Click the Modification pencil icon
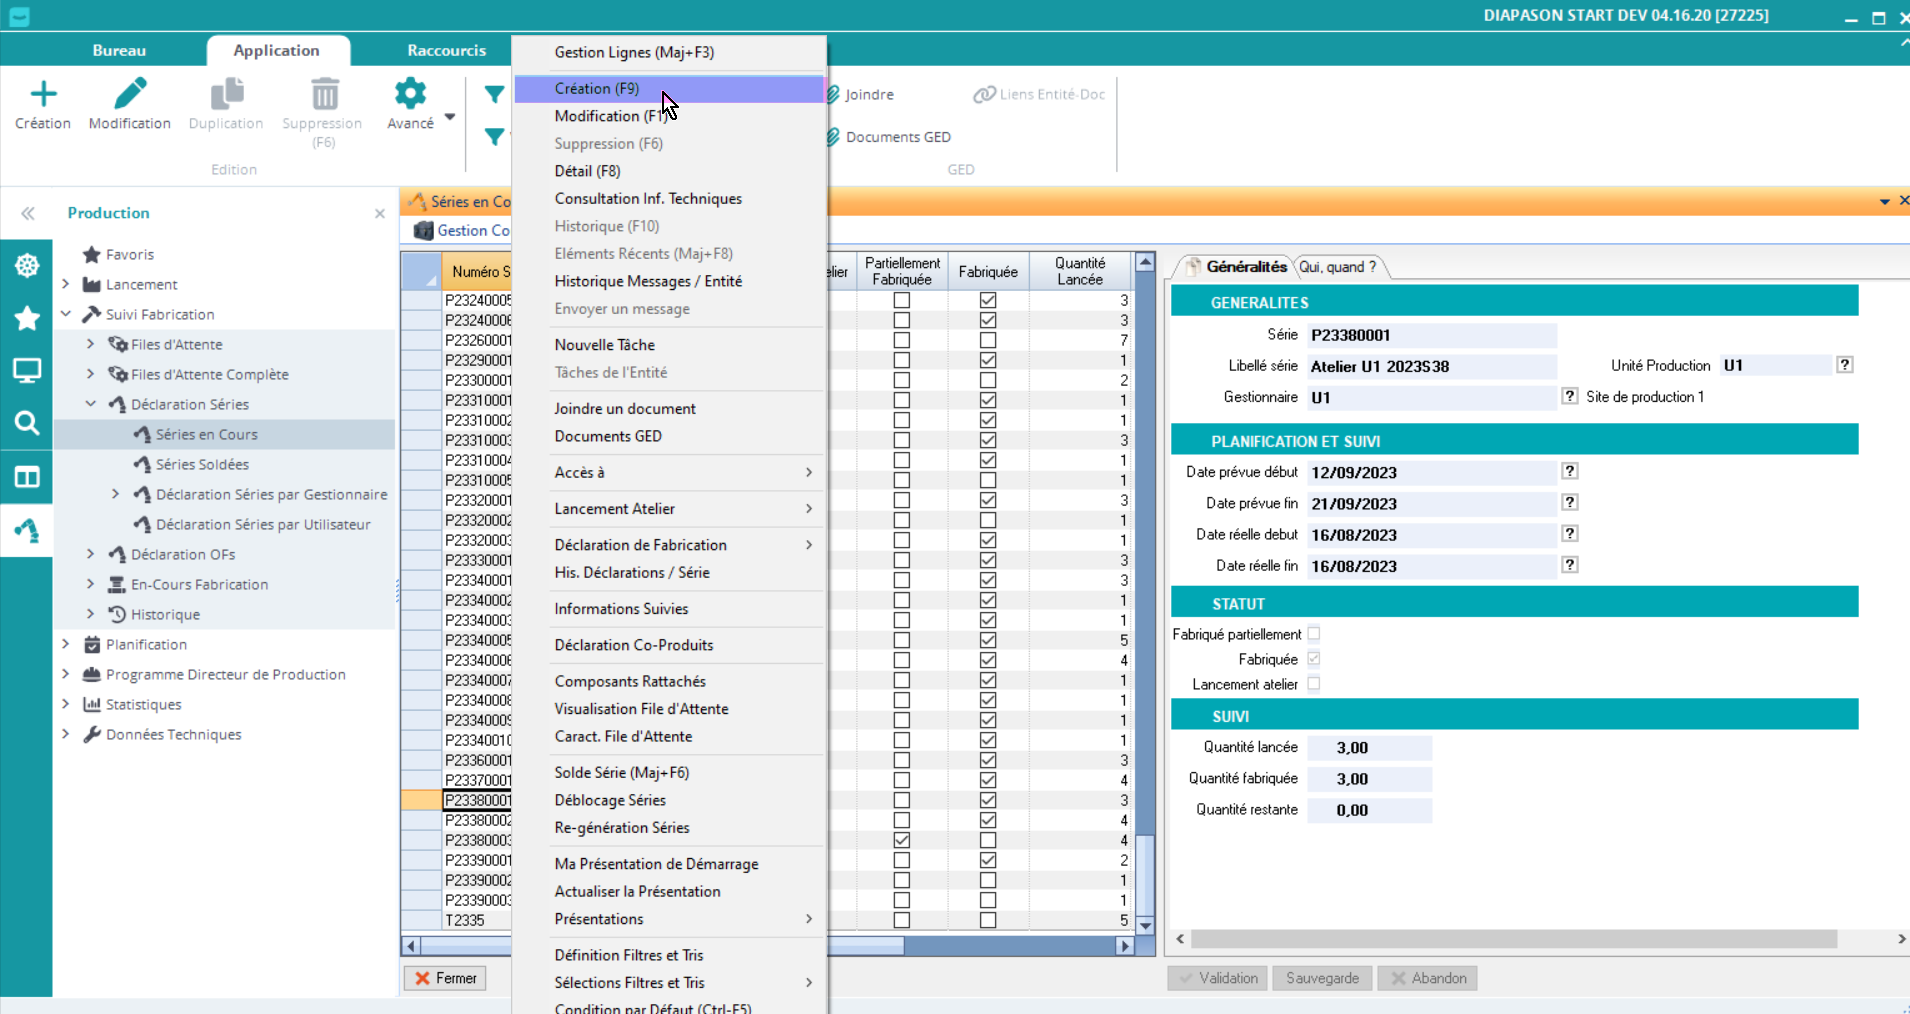The width and height of the screenshot is (1910, 1014). (x=130, y=95)
